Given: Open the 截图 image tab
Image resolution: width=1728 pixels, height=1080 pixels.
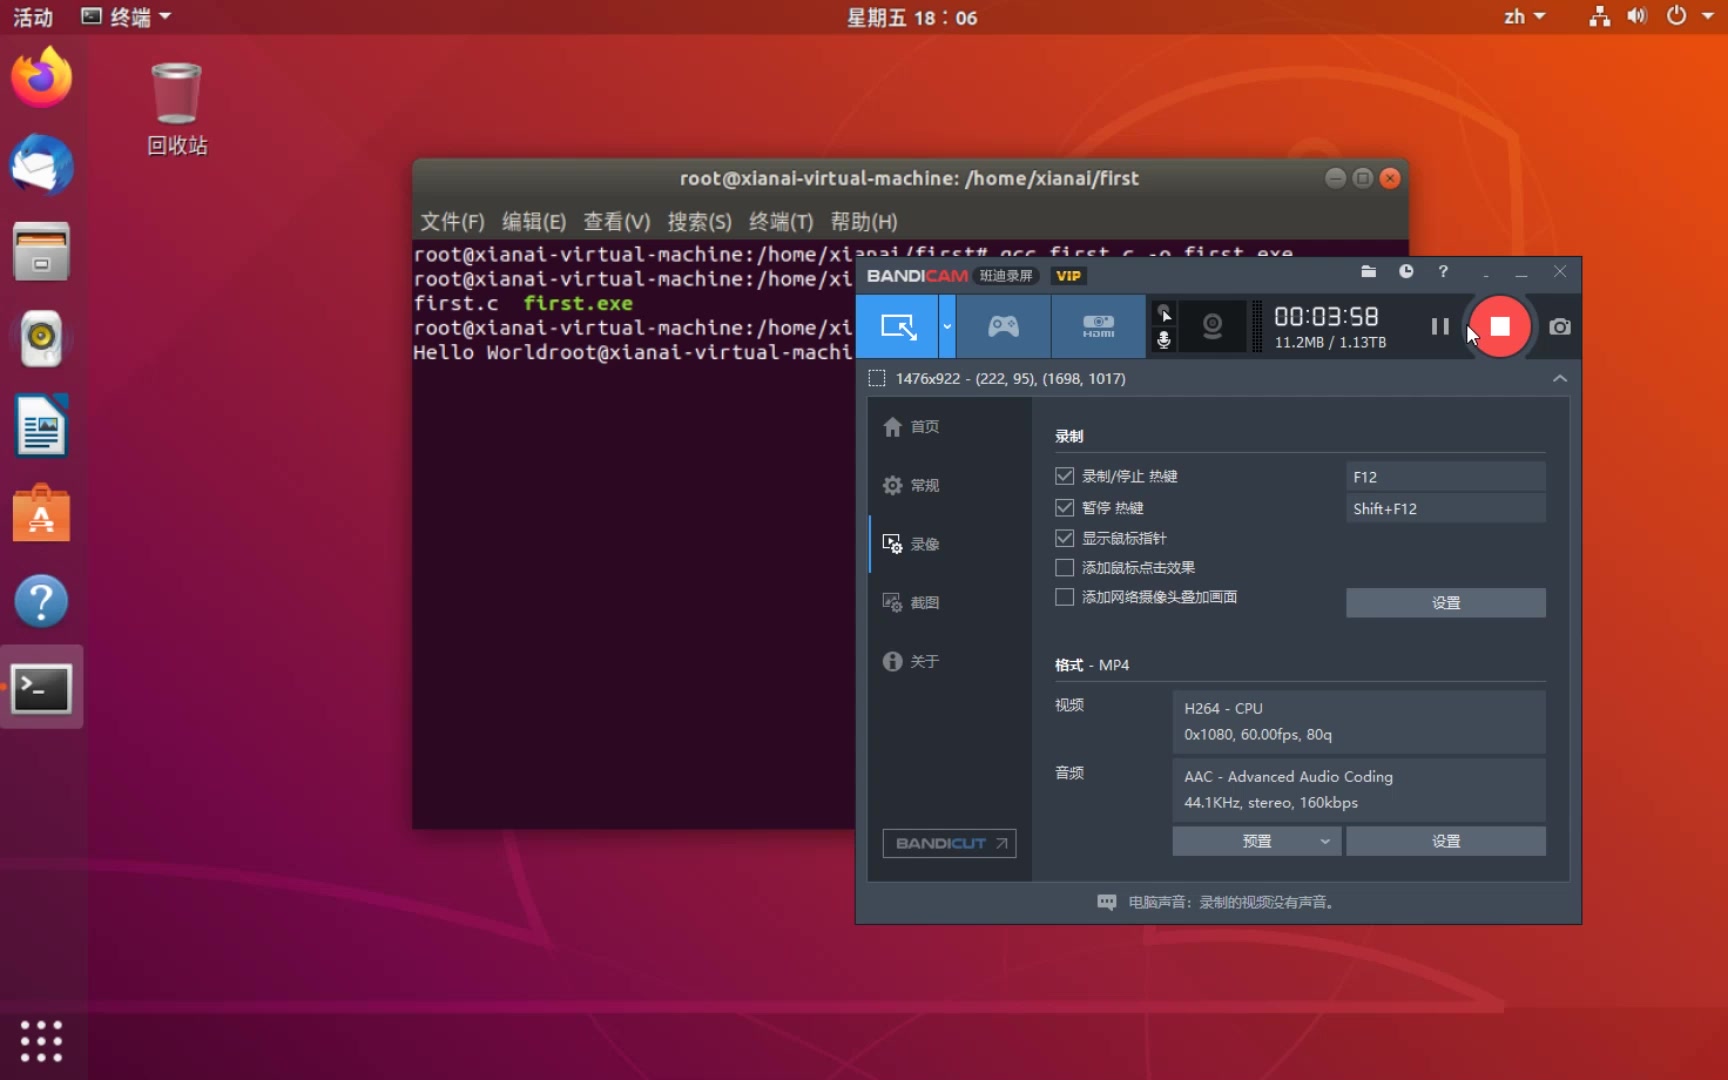Looking at the screenshot, I should 911,602.
